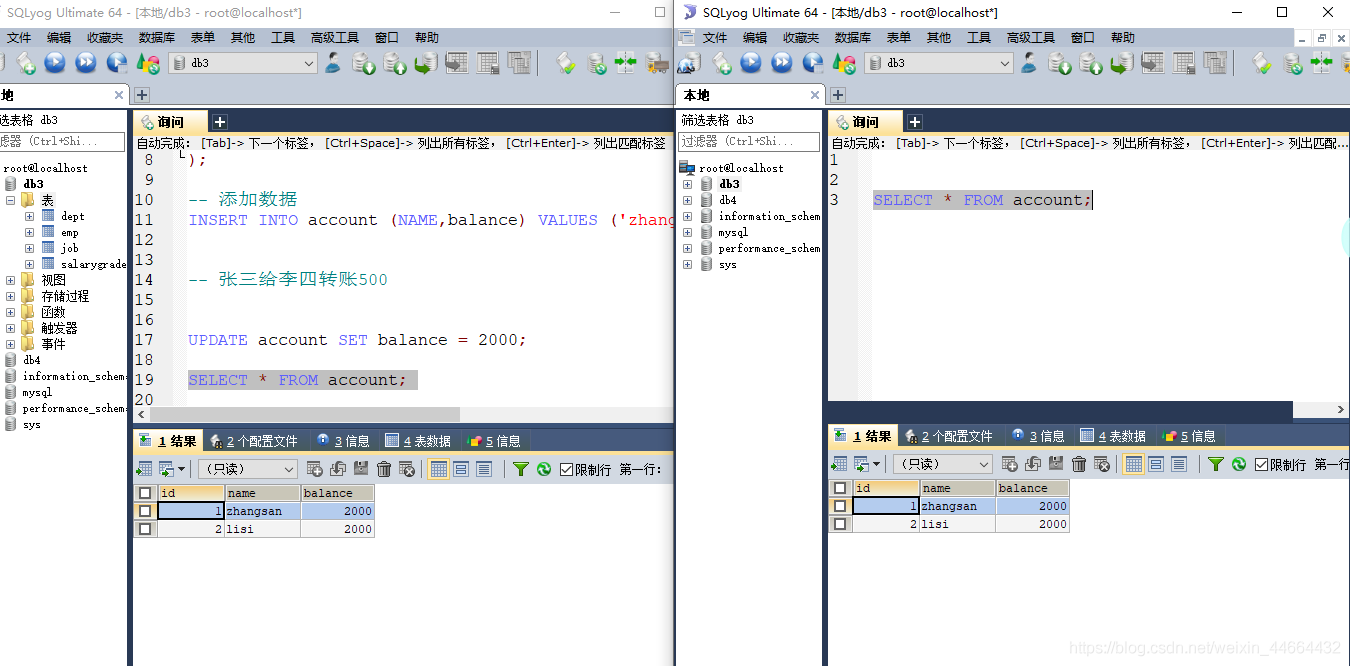
Task: Open the 文件 menu in right window
Action: pos(715,37)
